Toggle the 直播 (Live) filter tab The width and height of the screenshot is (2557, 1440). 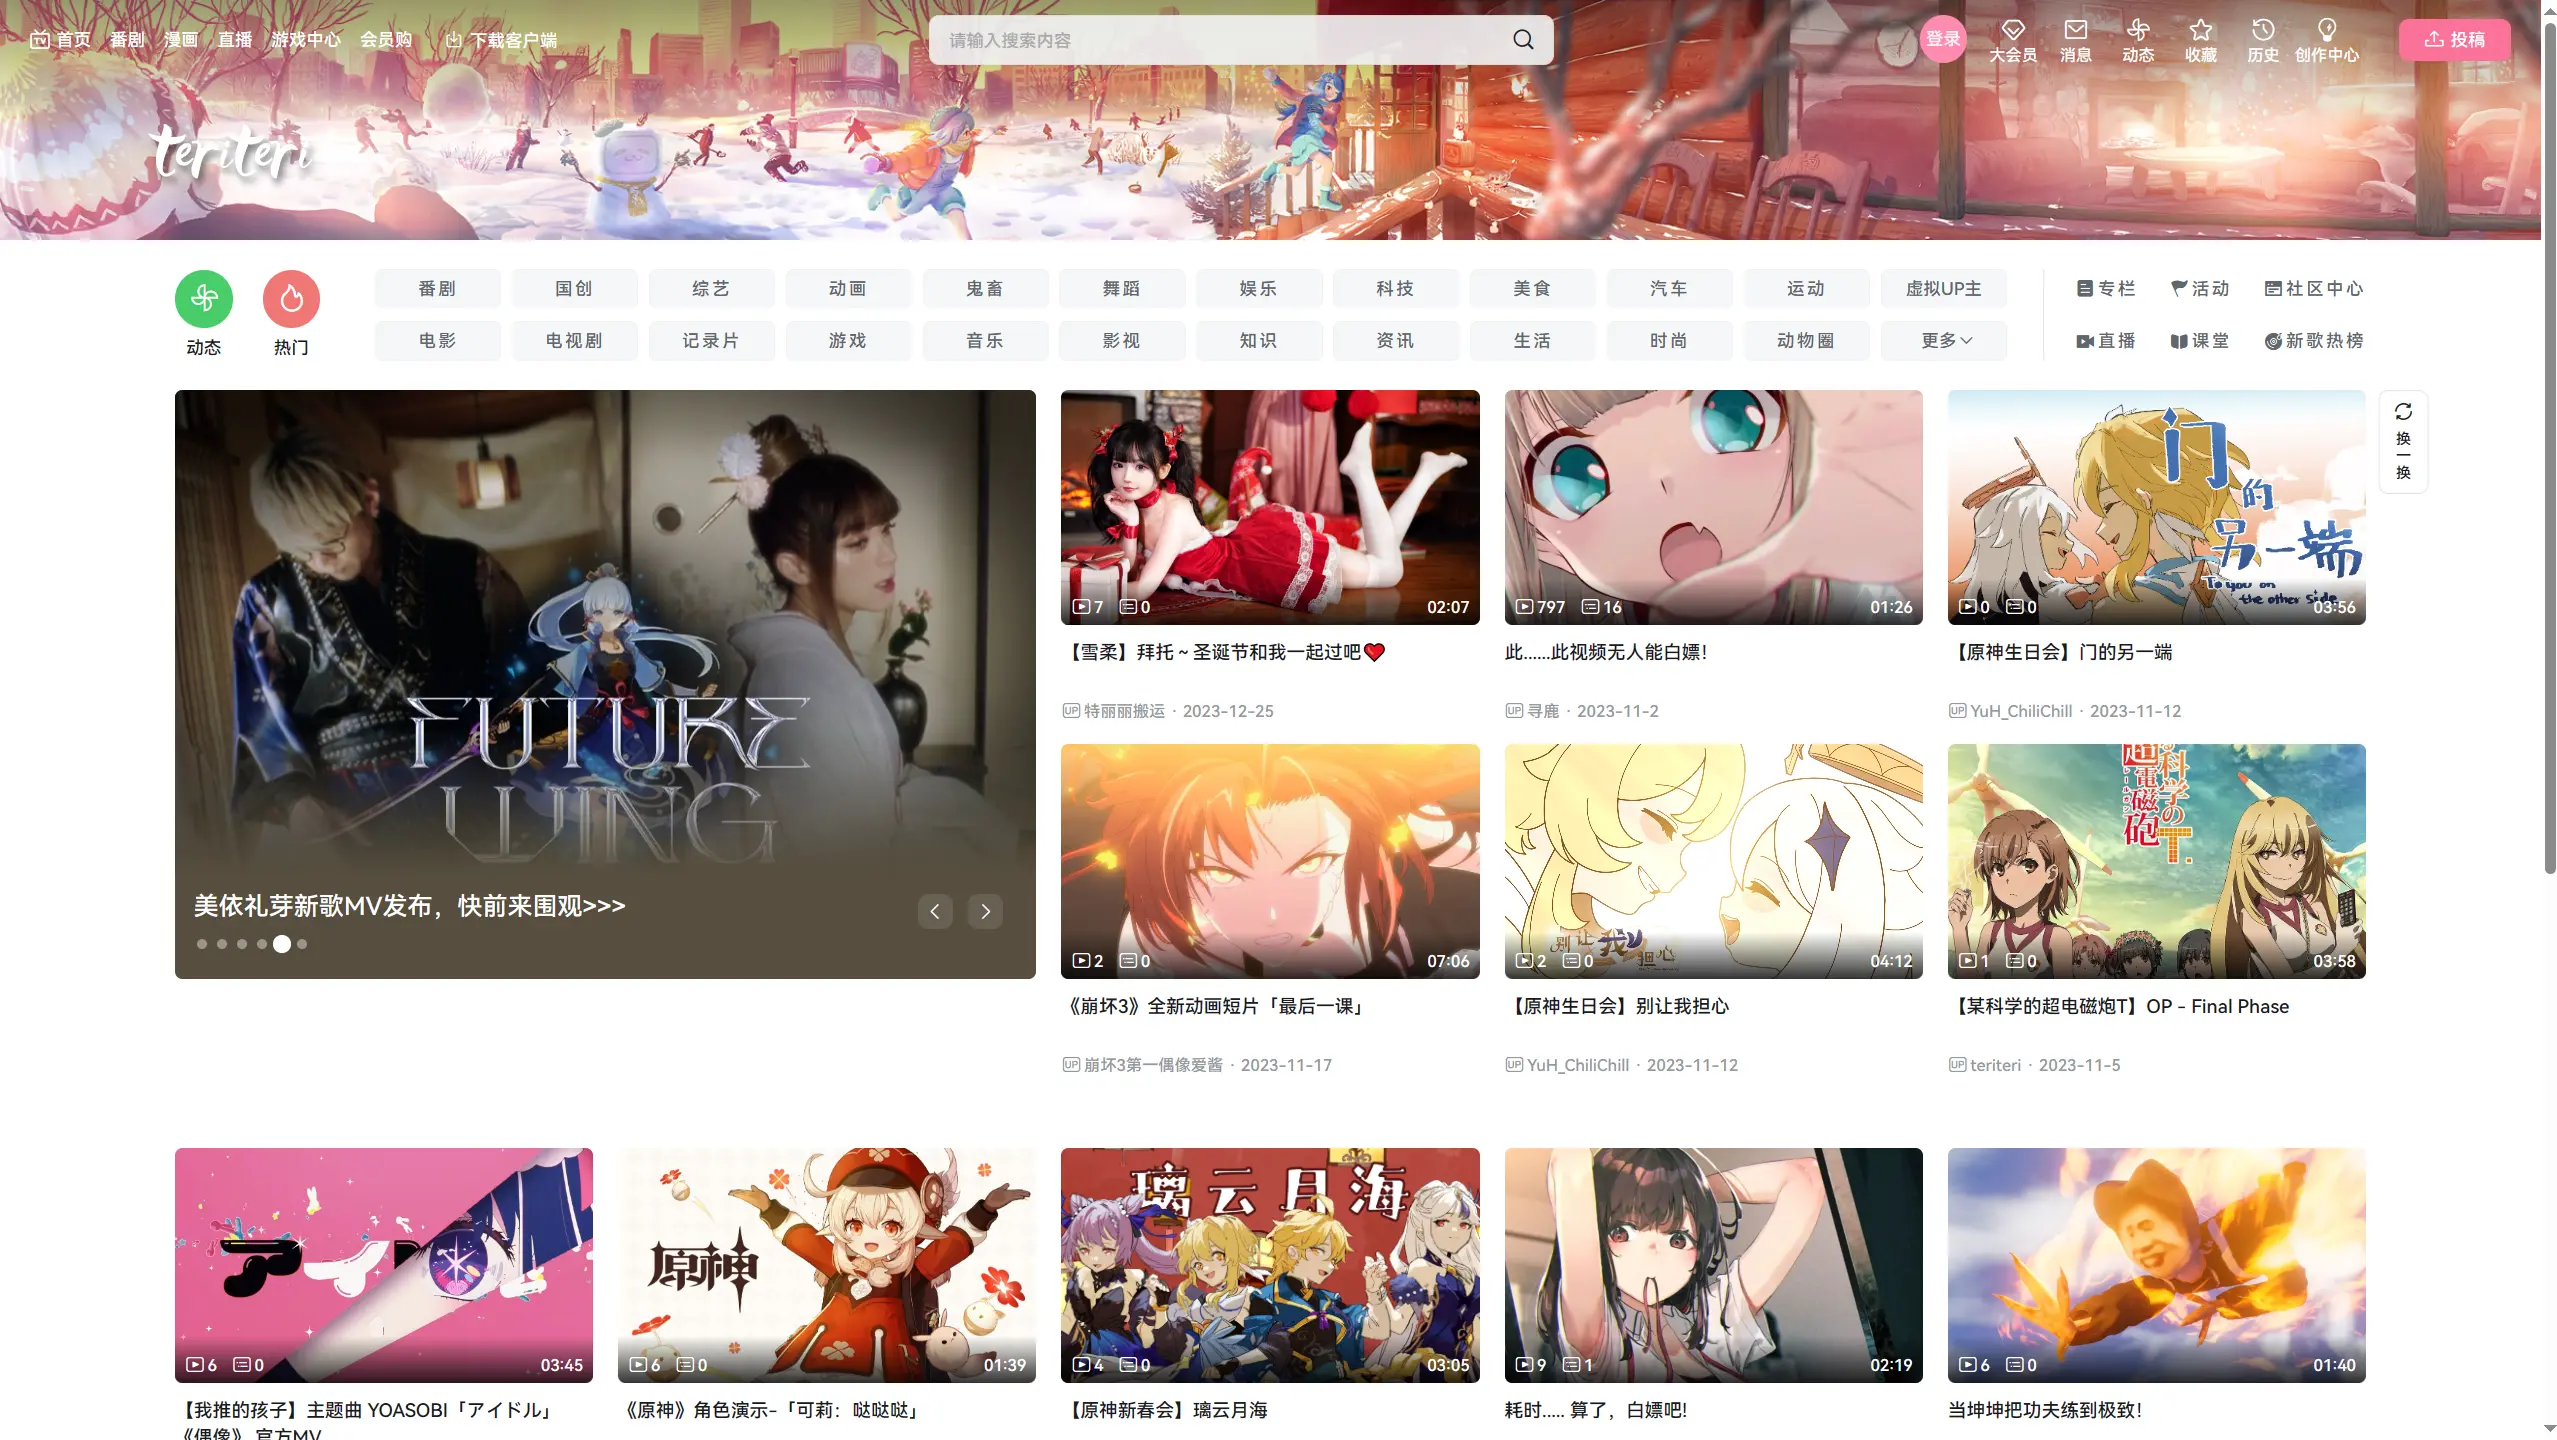[2107, 339]
